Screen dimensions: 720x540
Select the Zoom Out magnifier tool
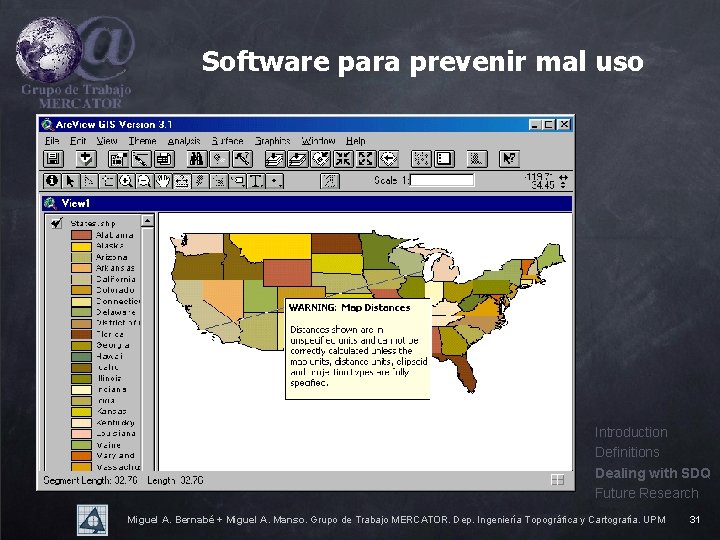click(145, 181)
